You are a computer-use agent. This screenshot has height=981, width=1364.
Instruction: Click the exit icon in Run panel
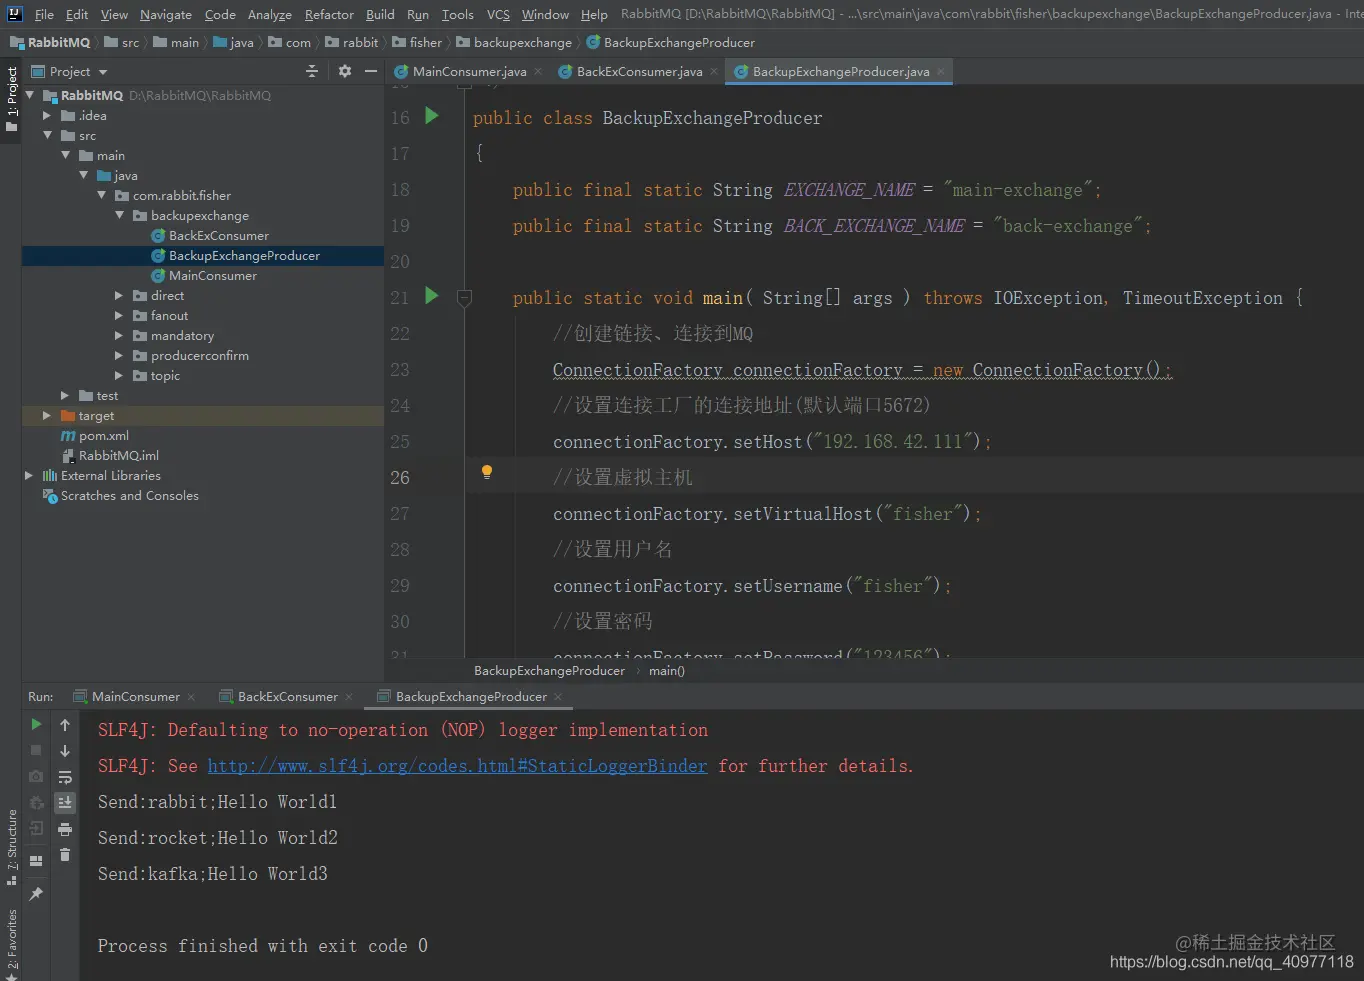[x=36, y=828]
